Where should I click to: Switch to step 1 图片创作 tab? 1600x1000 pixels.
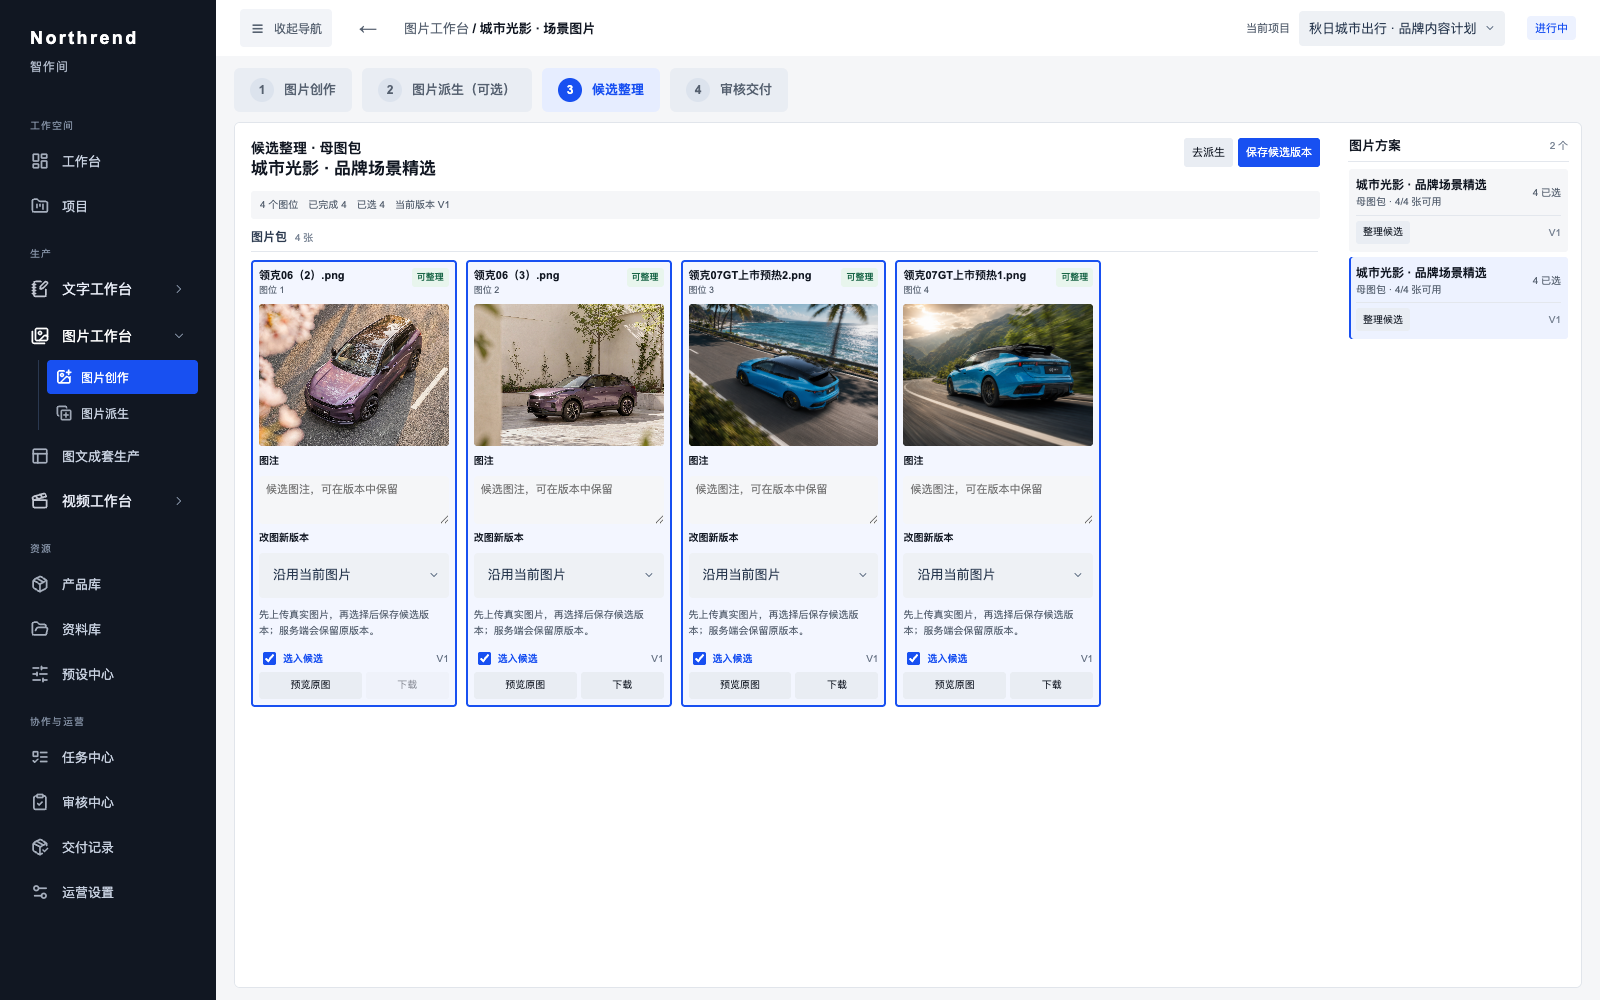click(293, 90)
